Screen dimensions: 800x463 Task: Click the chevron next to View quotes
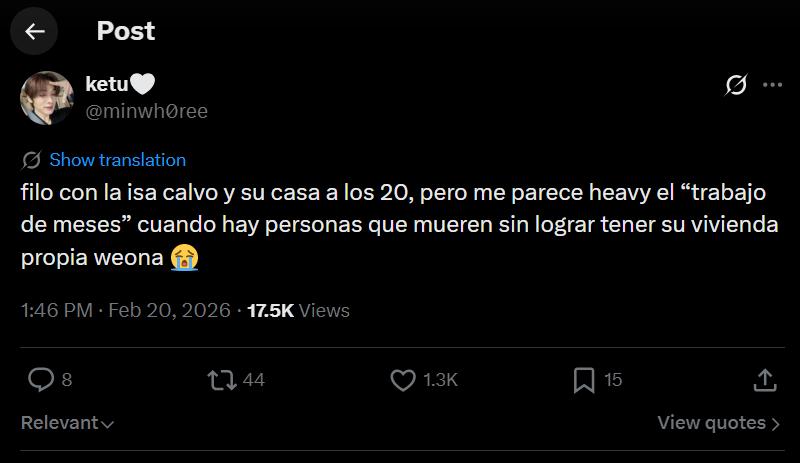pos(776,424)
